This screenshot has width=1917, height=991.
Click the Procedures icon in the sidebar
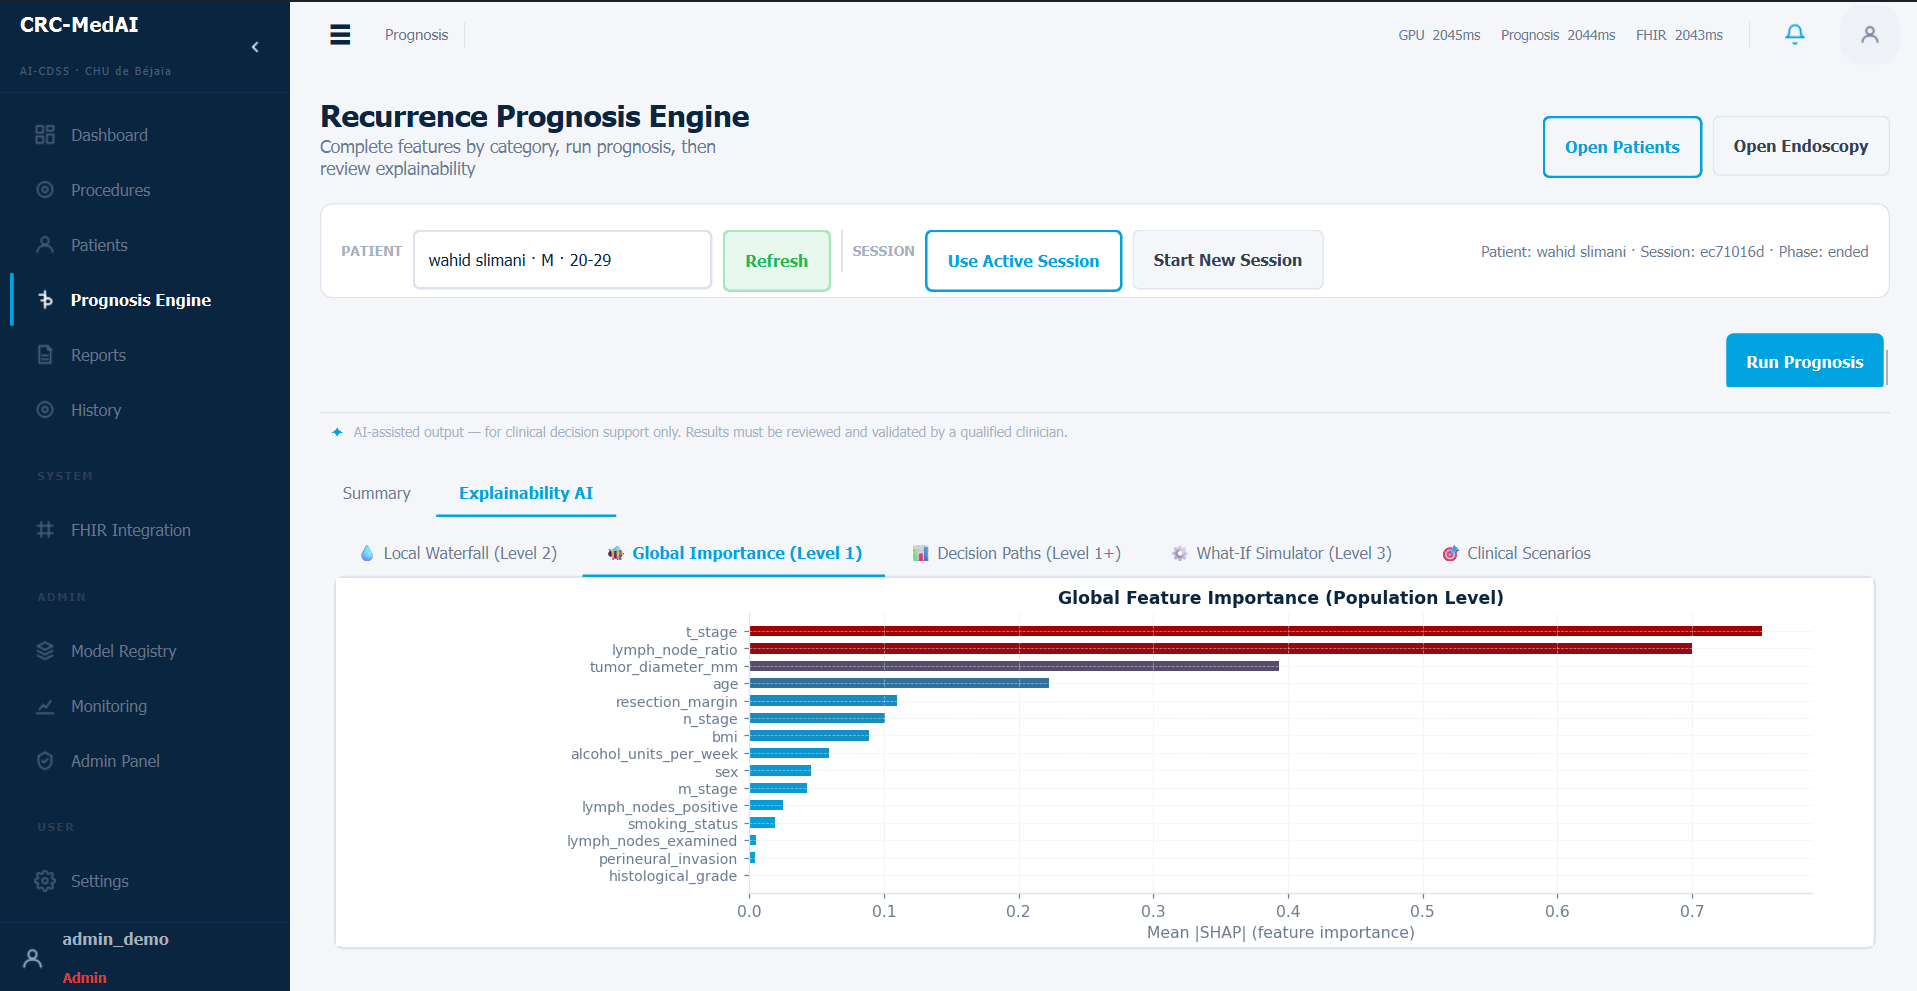[45, 190]
